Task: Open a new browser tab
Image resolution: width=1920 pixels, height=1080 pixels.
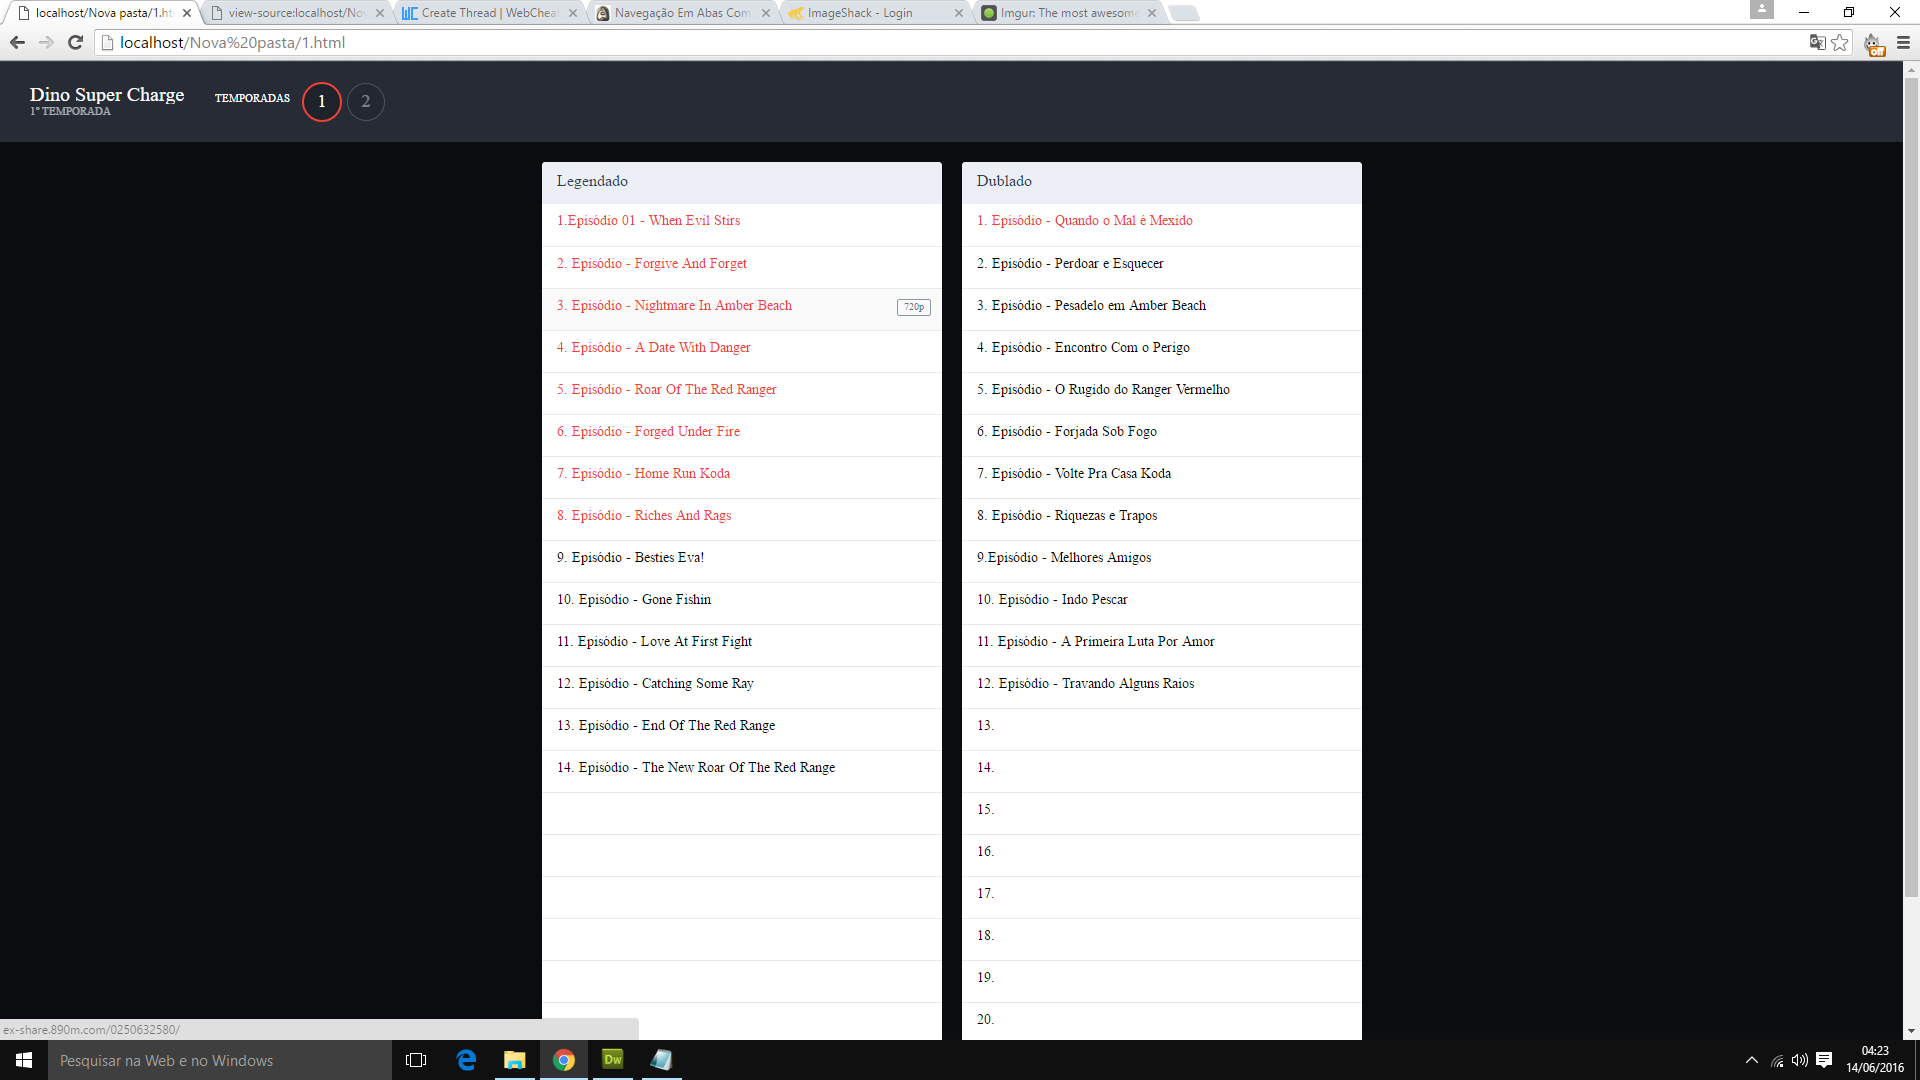Action: pos(1183,13)
